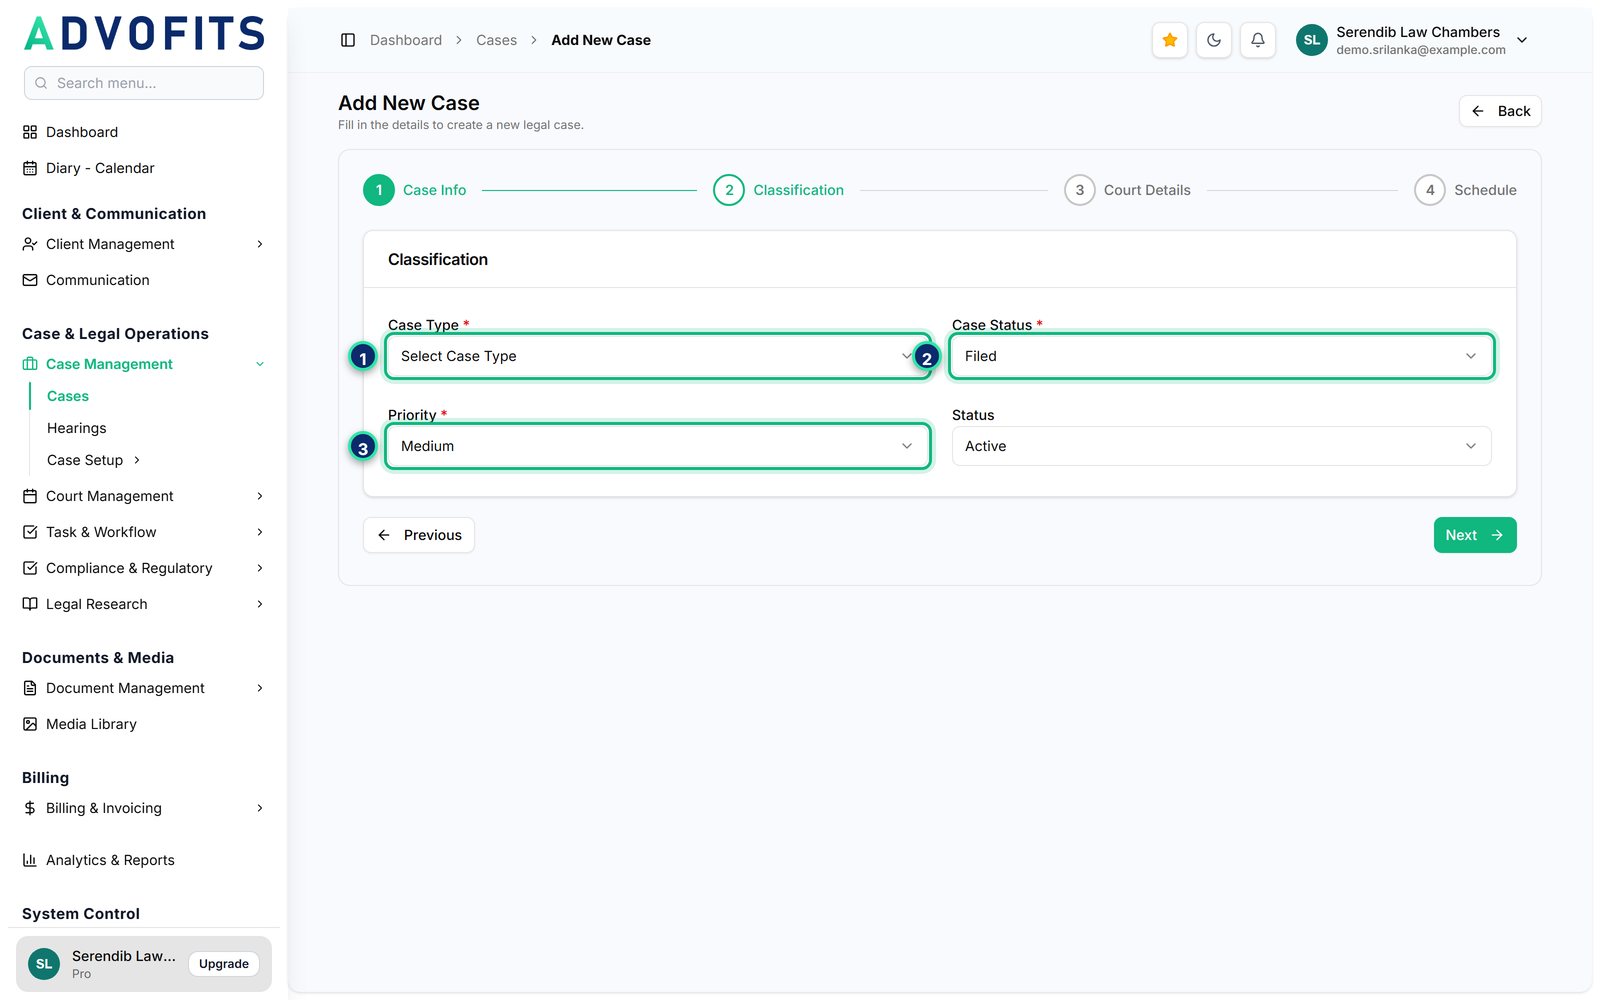Click the SL avatar in header
The height and width of the screenshot is (1000, 1600).
[1311, 40]
